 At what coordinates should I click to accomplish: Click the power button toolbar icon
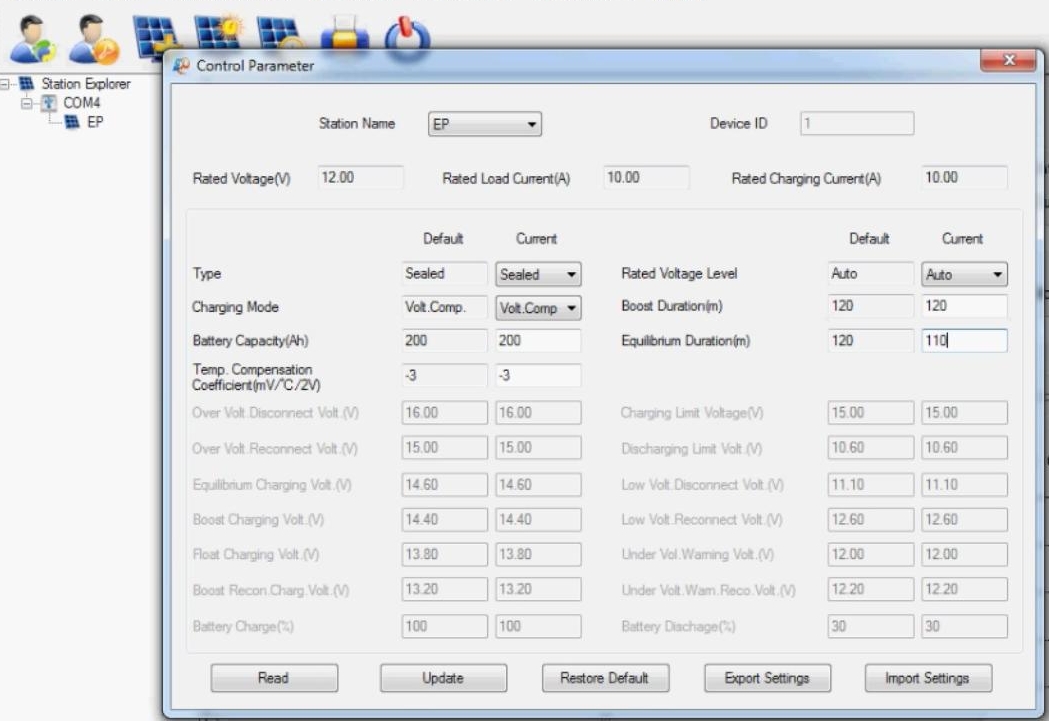[406, 36]
